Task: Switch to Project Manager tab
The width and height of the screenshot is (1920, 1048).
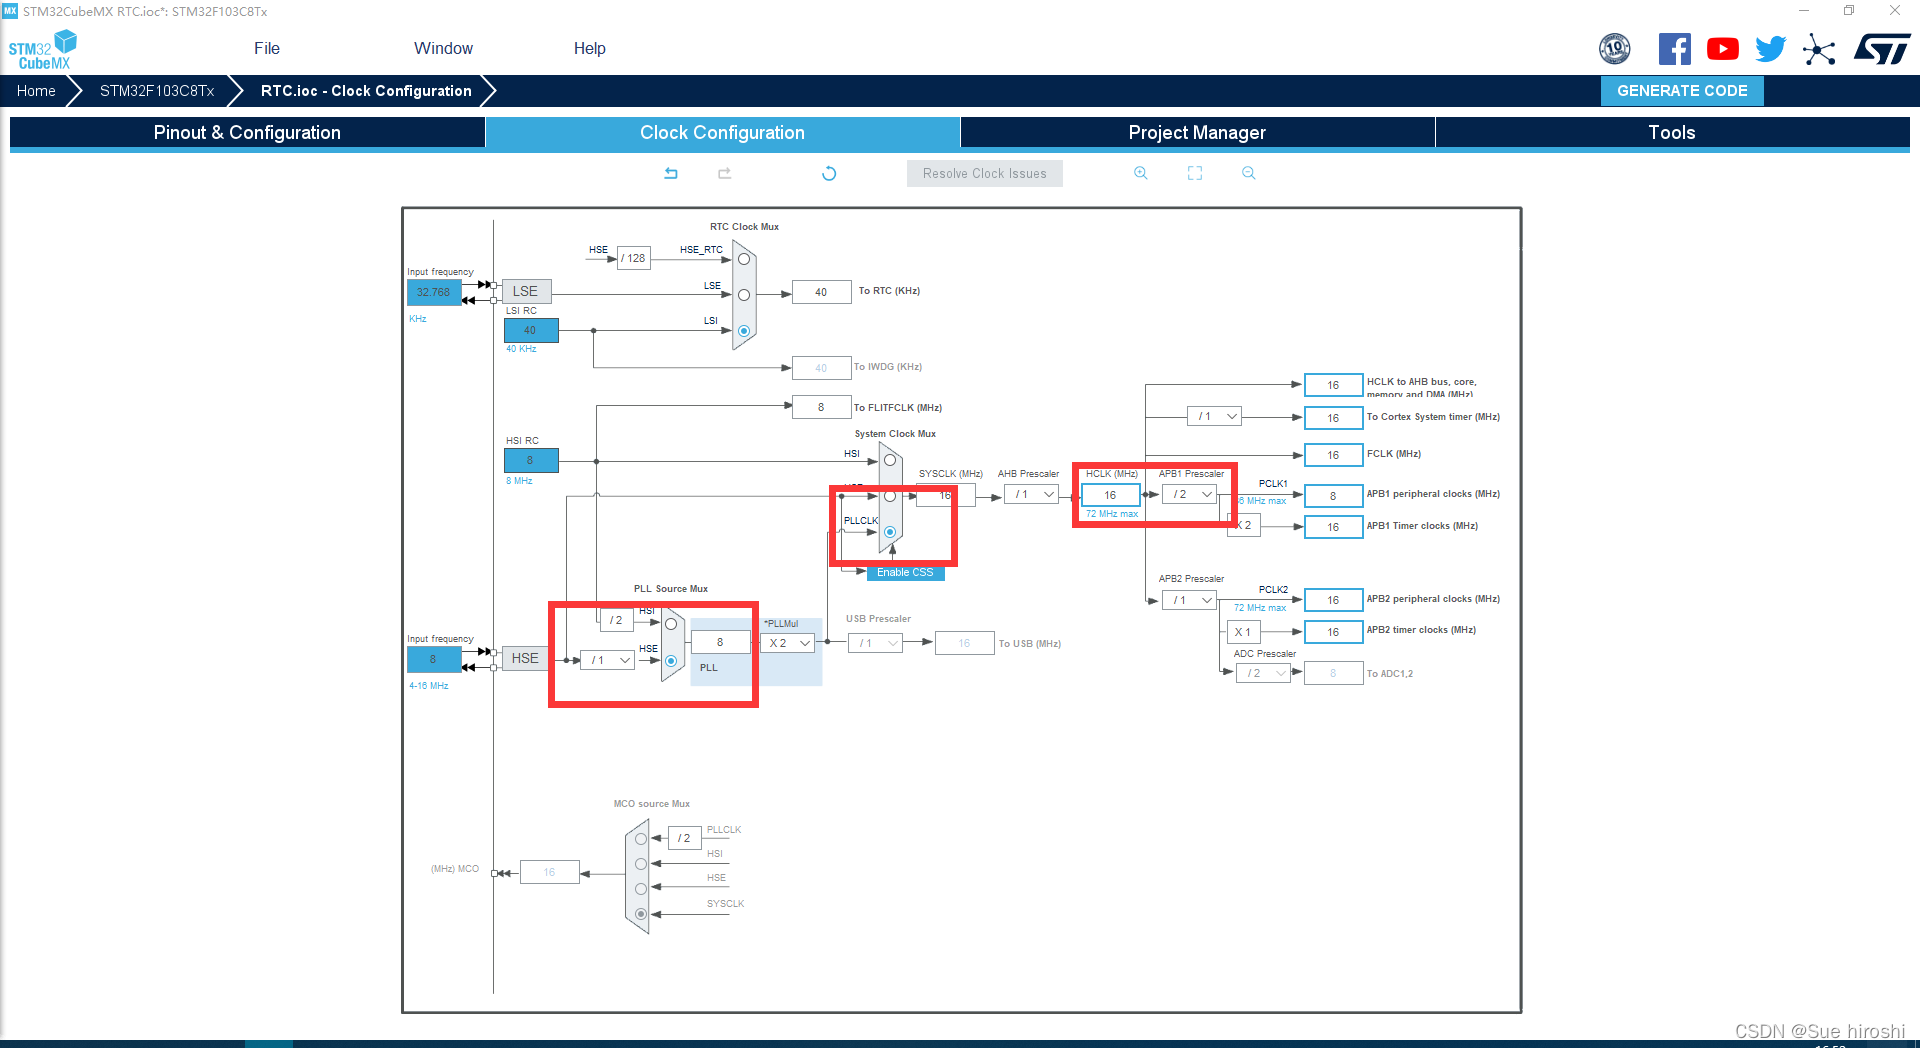Action: click(x=1197, y=132)
